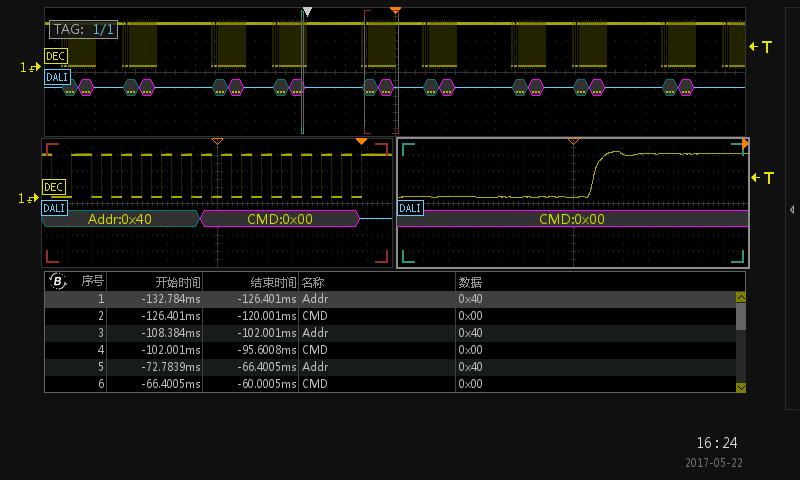
Task: Select the orange cursor marker atop overview
Action: [x=395, y=10]
